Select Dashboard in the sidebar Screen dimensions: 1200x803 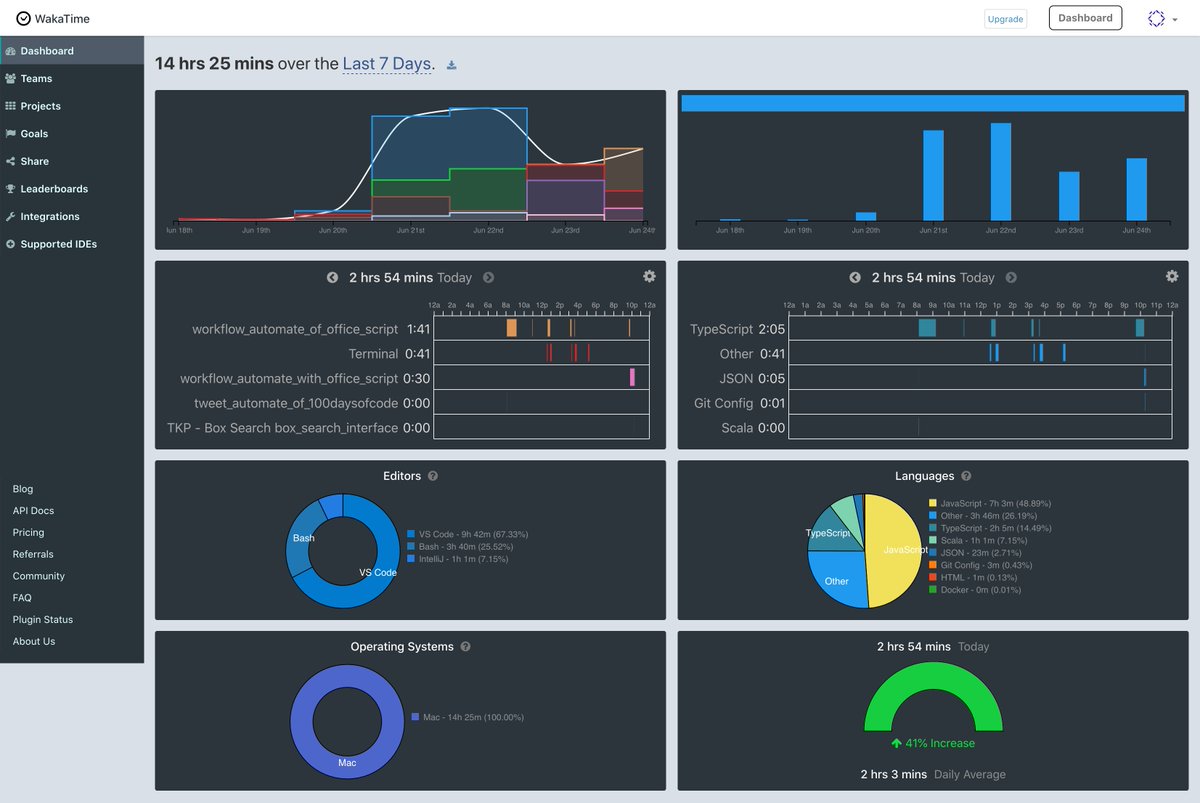click(72, 51)
